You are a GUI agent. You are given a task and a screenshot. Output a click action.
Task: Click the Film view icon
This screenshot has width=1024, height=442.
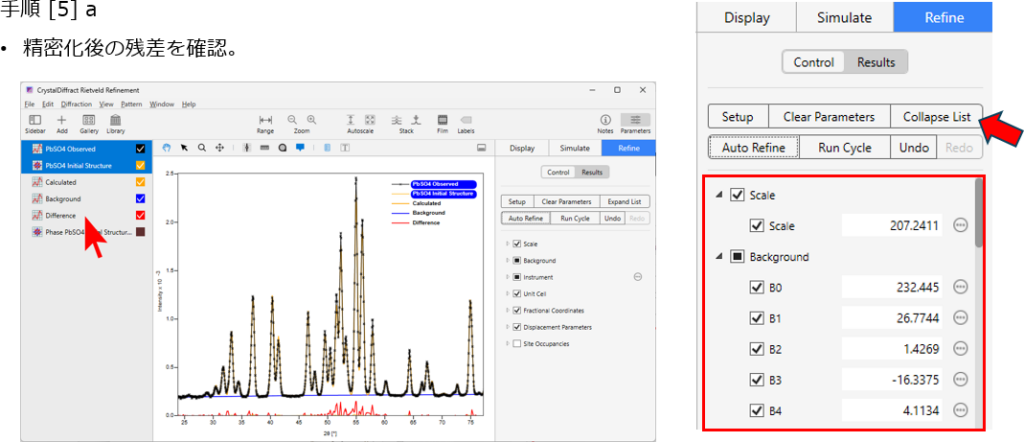[442, 120]
